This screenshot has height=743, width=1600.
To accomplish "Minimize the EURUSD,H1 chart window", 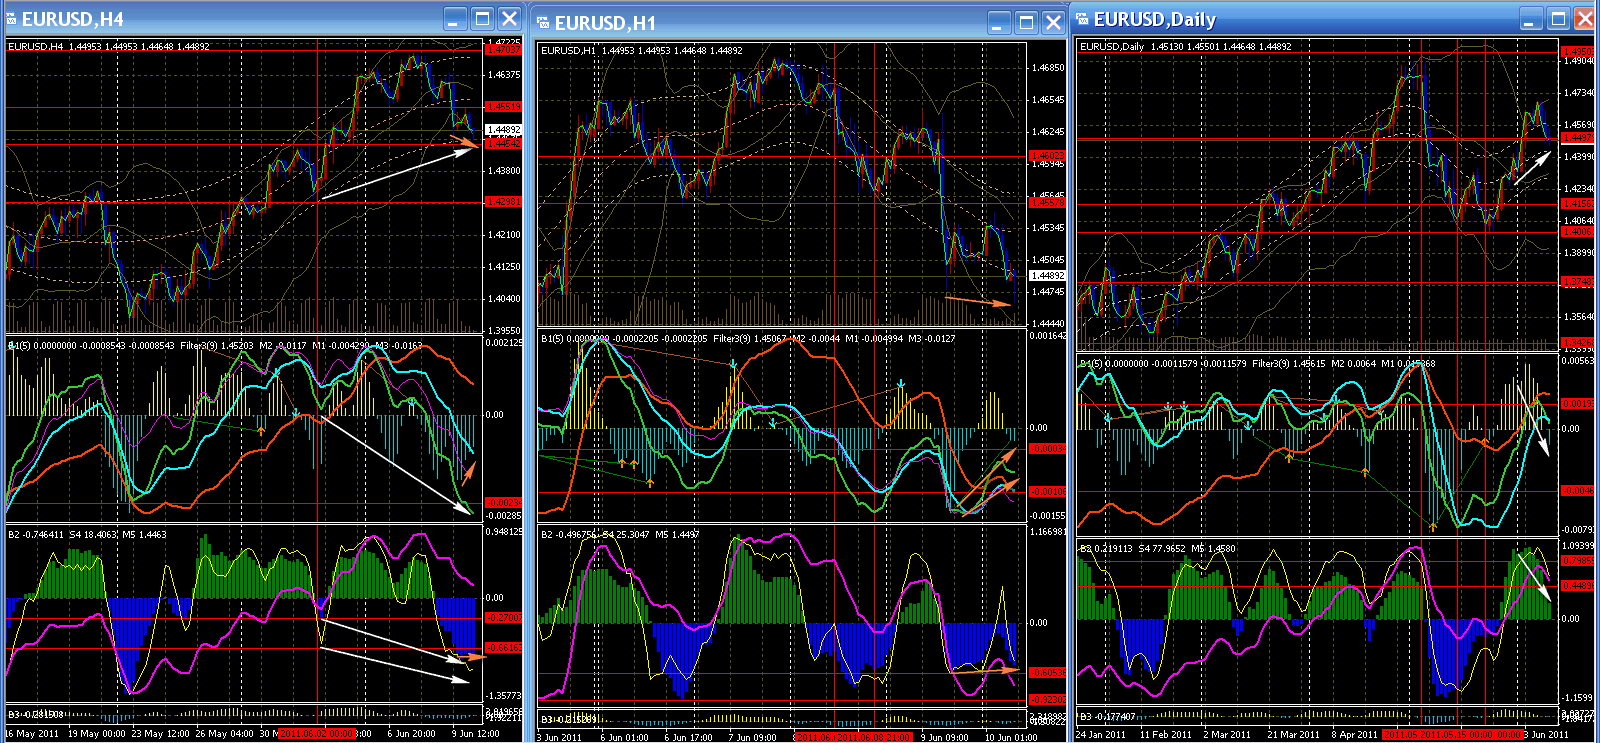I will click(999, 23).
